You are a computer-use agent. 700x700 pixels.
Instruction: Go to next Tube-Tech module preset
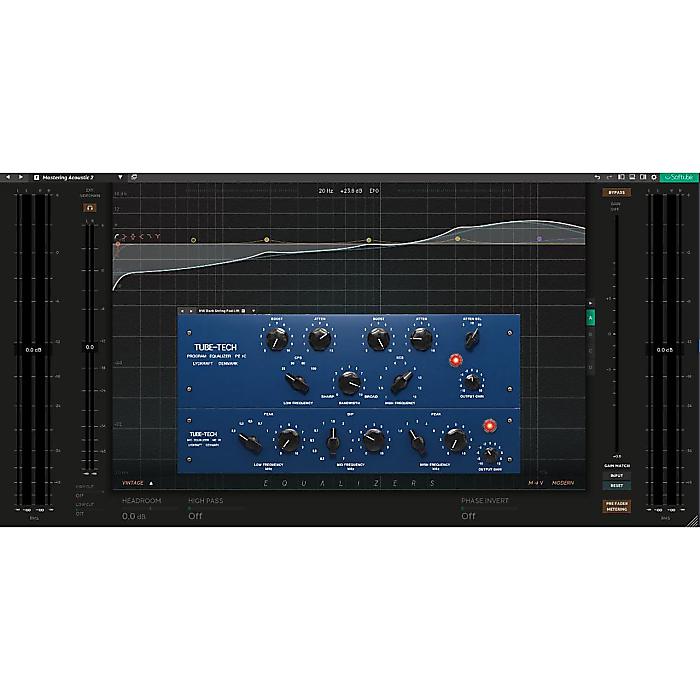191,311
